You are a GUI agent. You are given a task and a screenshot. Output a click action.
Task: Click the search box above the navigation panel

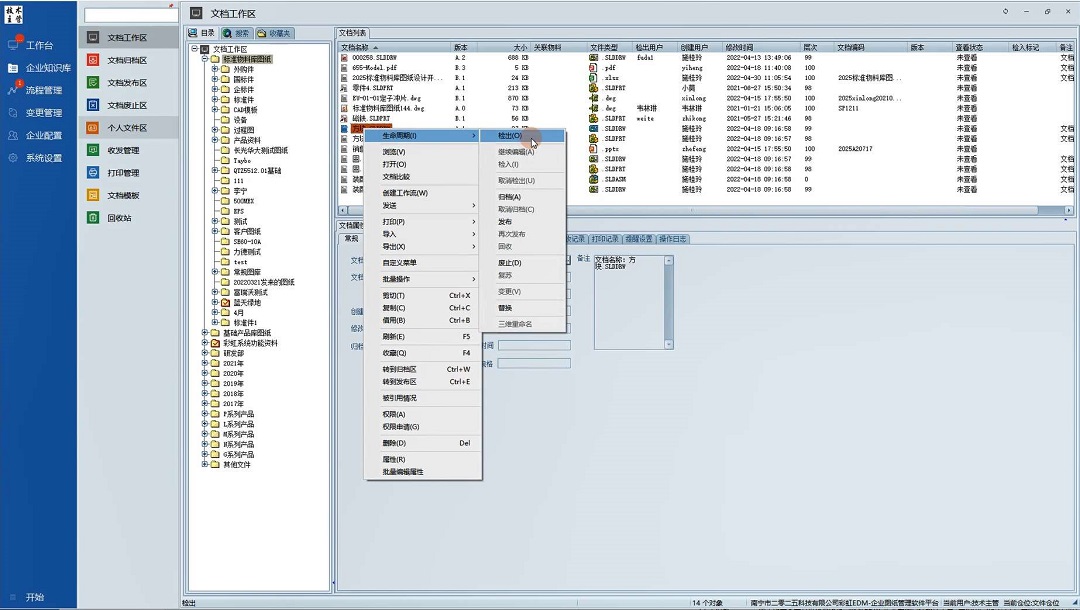[x=131, y=14]
